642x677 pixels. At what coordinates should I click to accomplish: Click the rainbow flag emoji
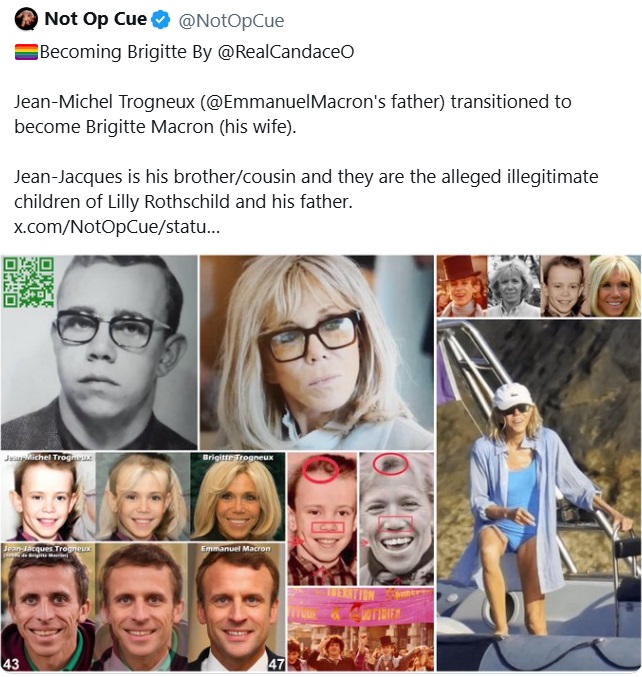(x=26, y=52)
